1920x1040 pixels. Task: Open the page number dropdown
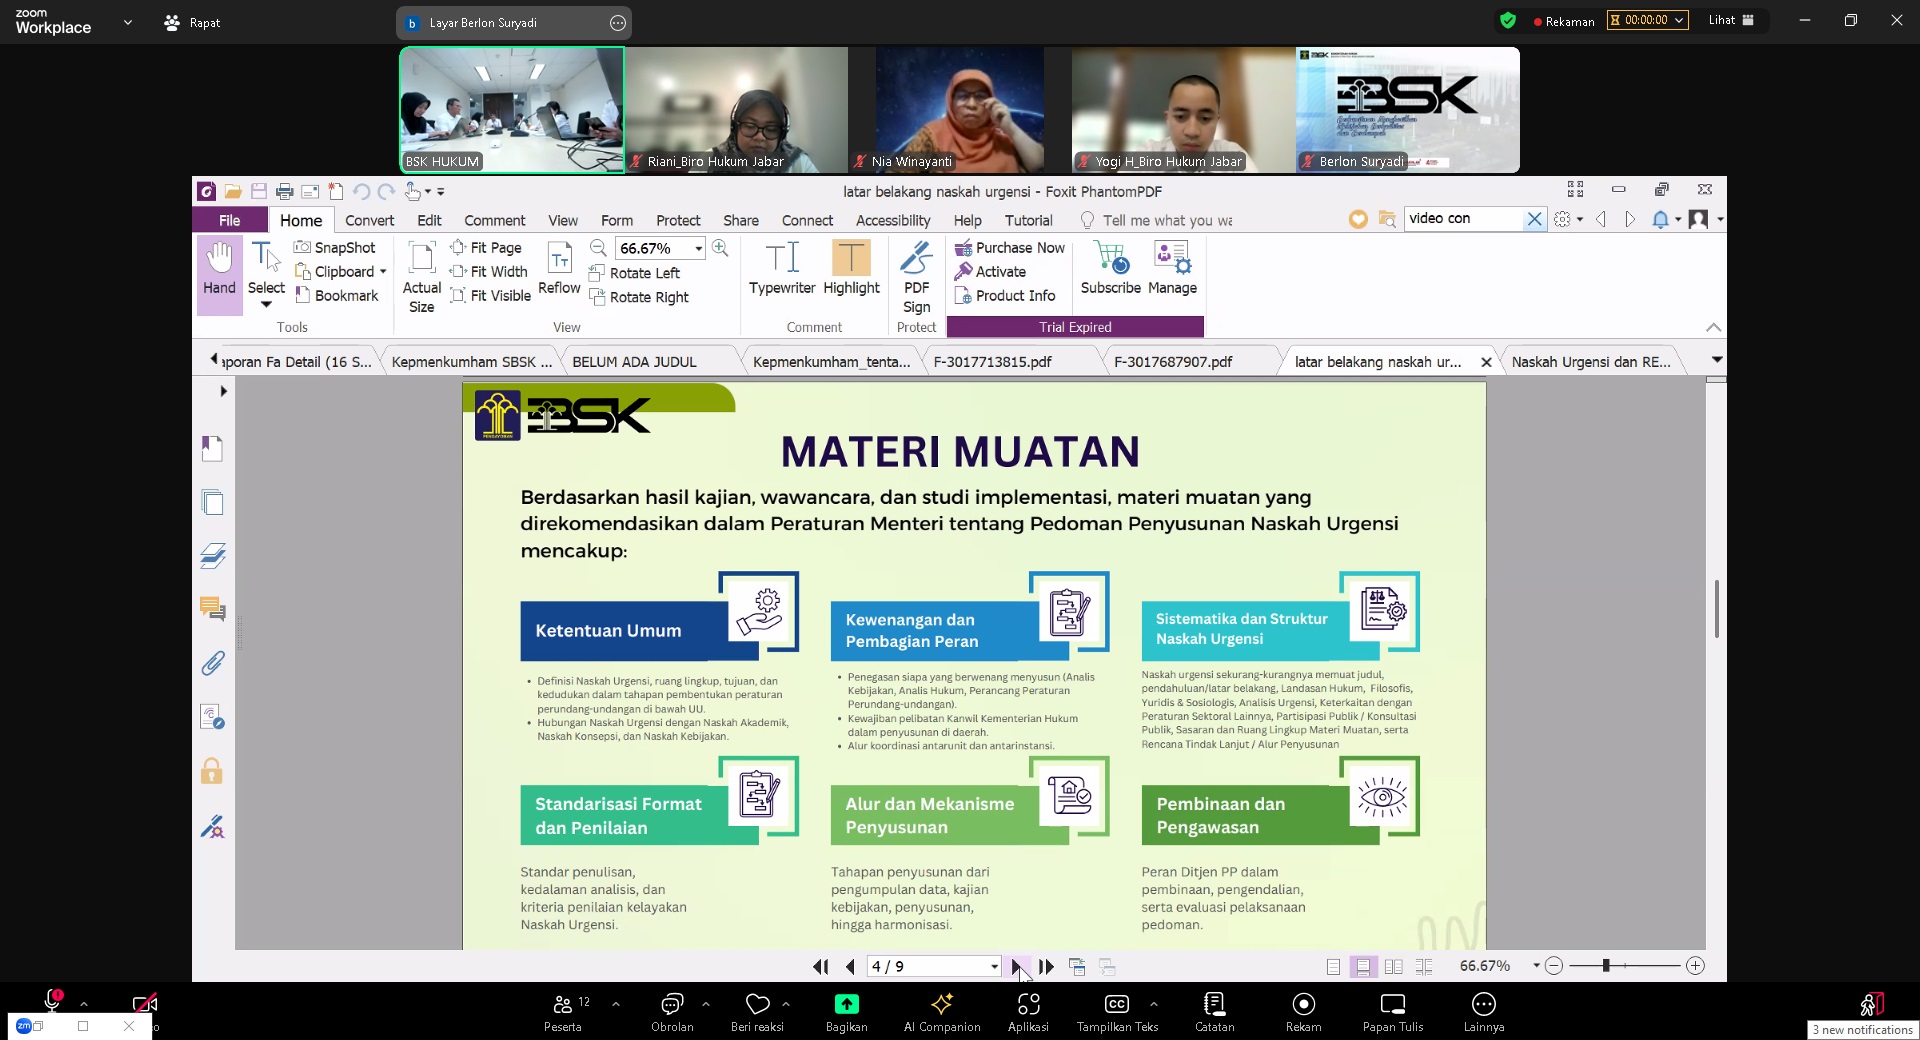click(x=994, y=966)
